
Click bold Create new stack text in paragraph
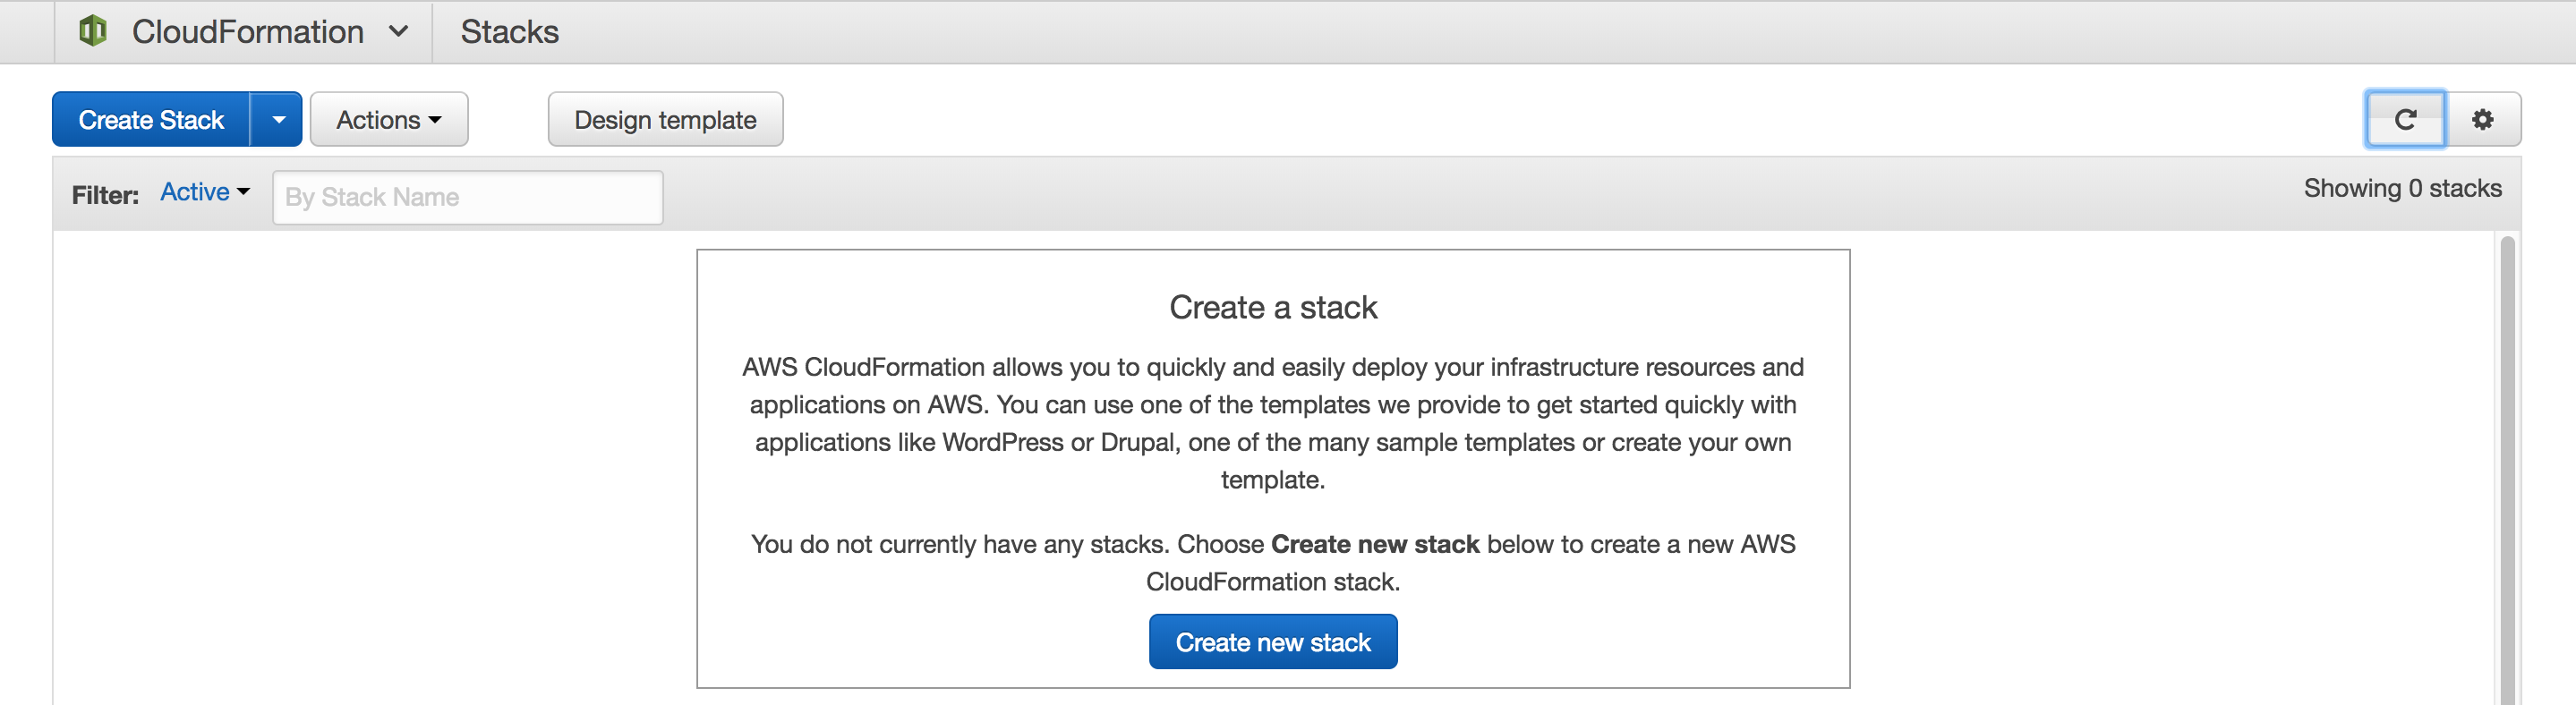pos(1375,544)
